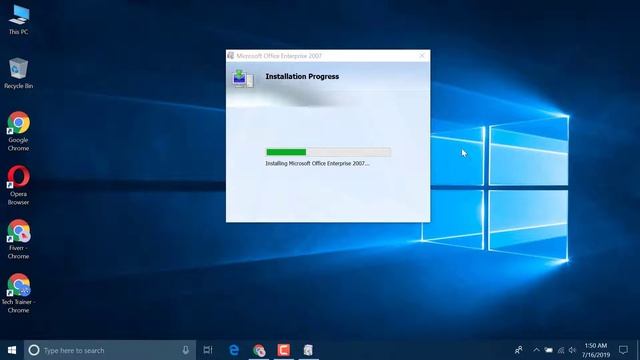
Task: Launch Microsoft Edge from taskbar
Action: pos(234,350)
